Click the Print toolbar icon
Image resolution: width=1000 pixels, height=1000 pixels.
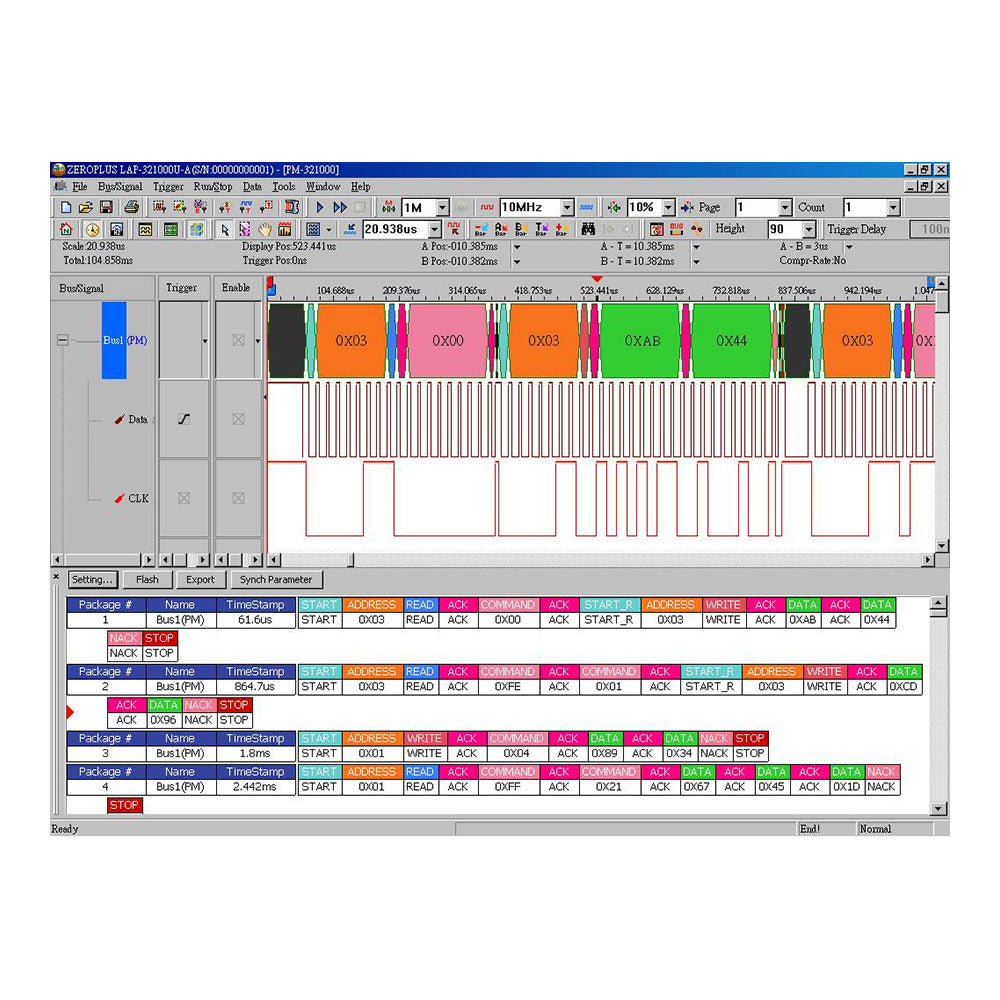tap(131, 207)
